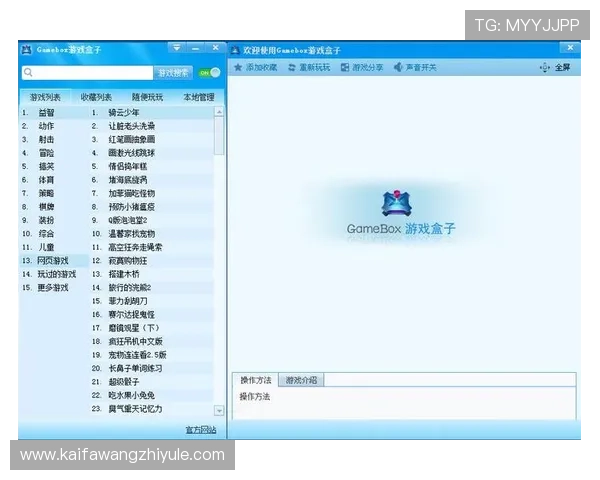Select category 冒险

coord(55,153)
